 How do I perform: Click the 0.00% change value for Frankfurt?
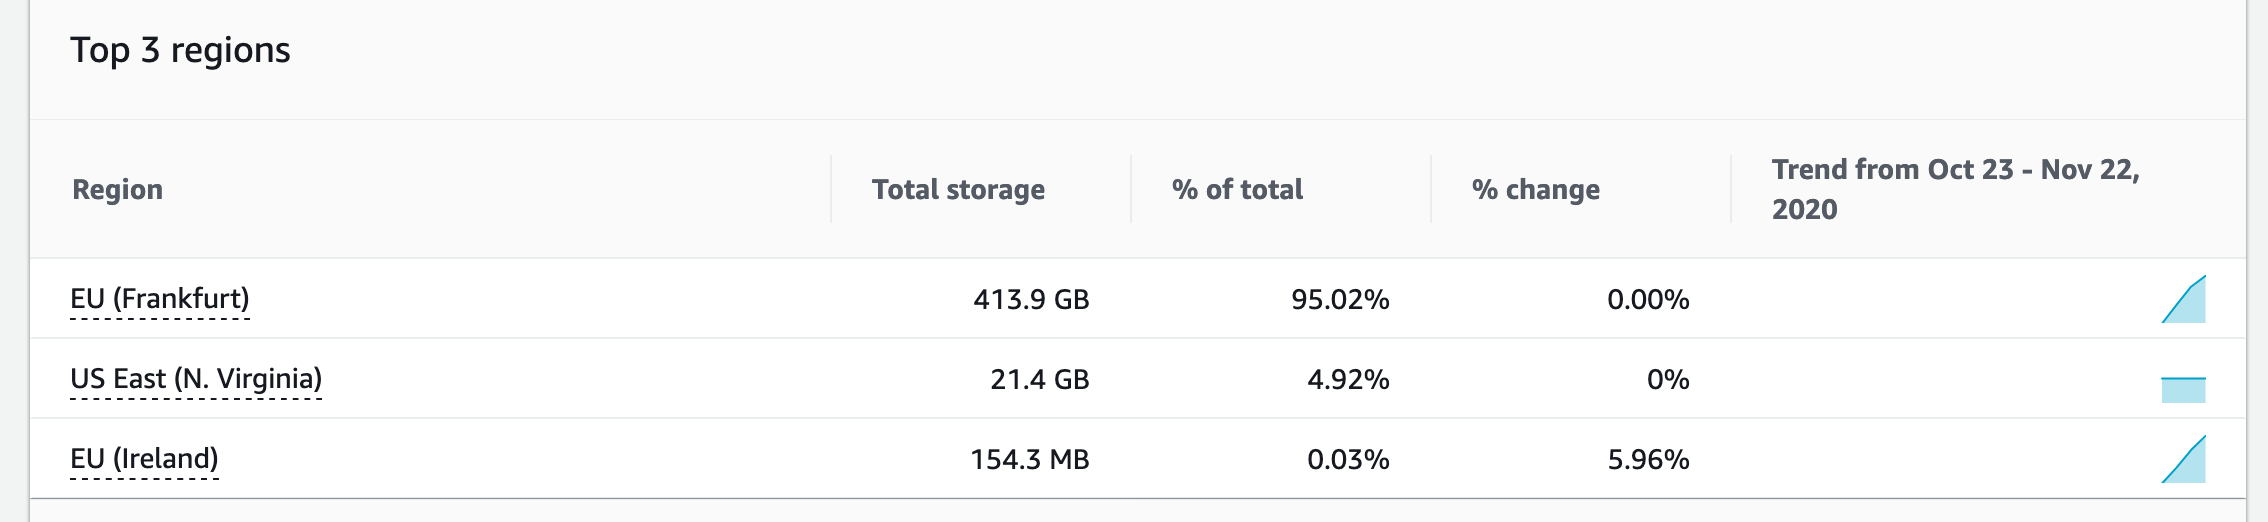[1648, 299]
